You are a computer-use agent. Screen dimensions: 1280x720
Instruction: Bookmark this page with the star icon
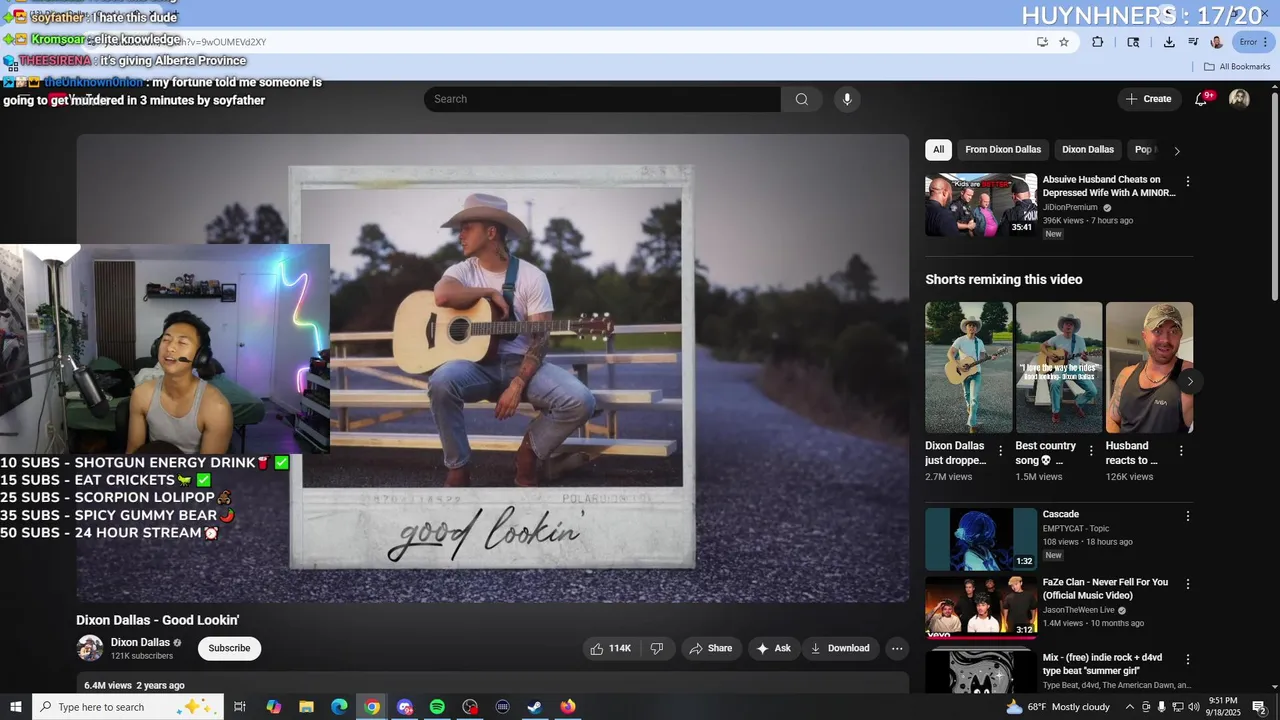pos(1064,42)
